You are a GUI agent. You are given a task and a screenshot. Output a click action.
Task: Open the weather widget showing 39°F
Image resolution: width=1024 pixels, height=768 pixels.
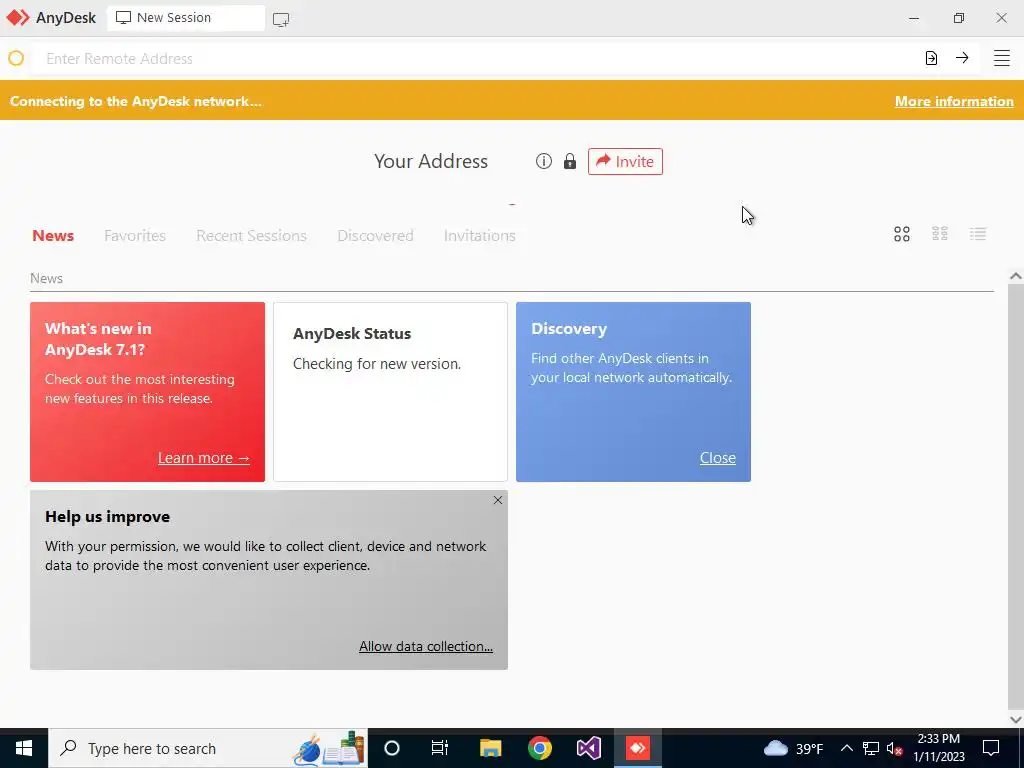[x=793, y=748]
